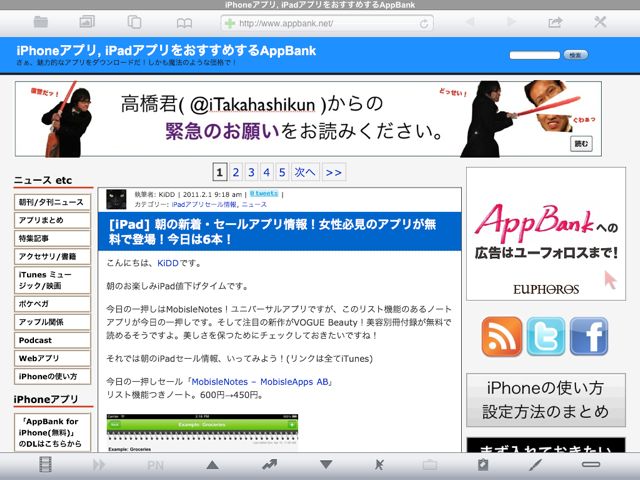Click the PN button in bottom toolbar
The width and height of the screenshot is (640, 480).
(x=155, y=465)
